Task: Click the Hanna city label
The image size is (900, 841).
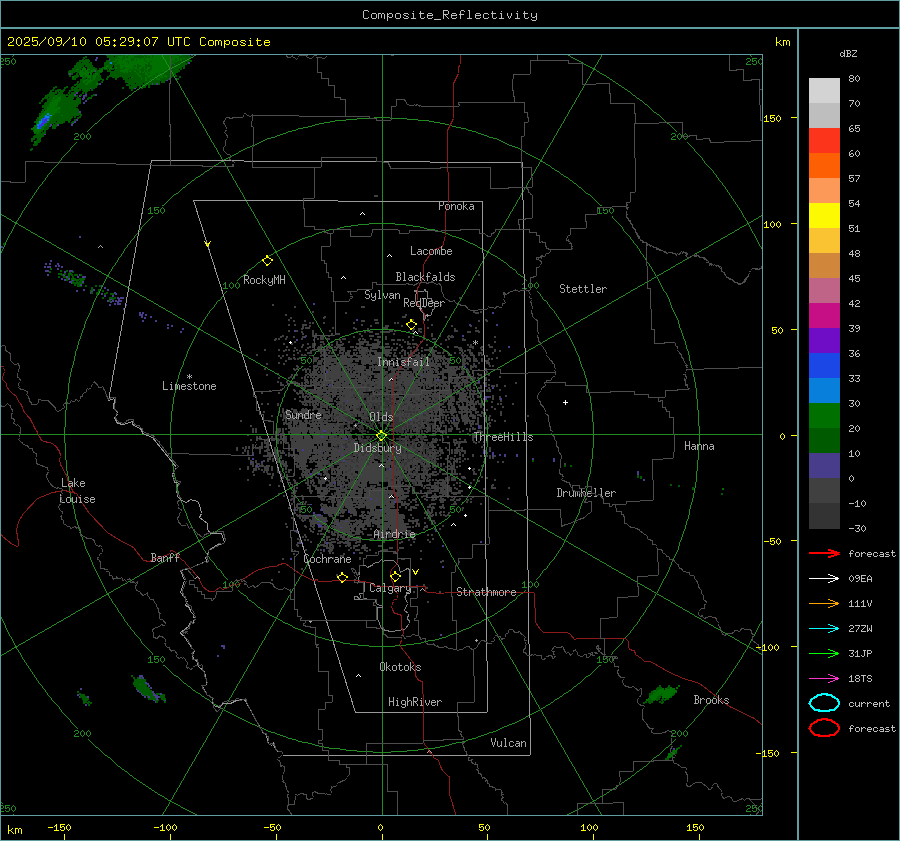Action: coord(699,446)
